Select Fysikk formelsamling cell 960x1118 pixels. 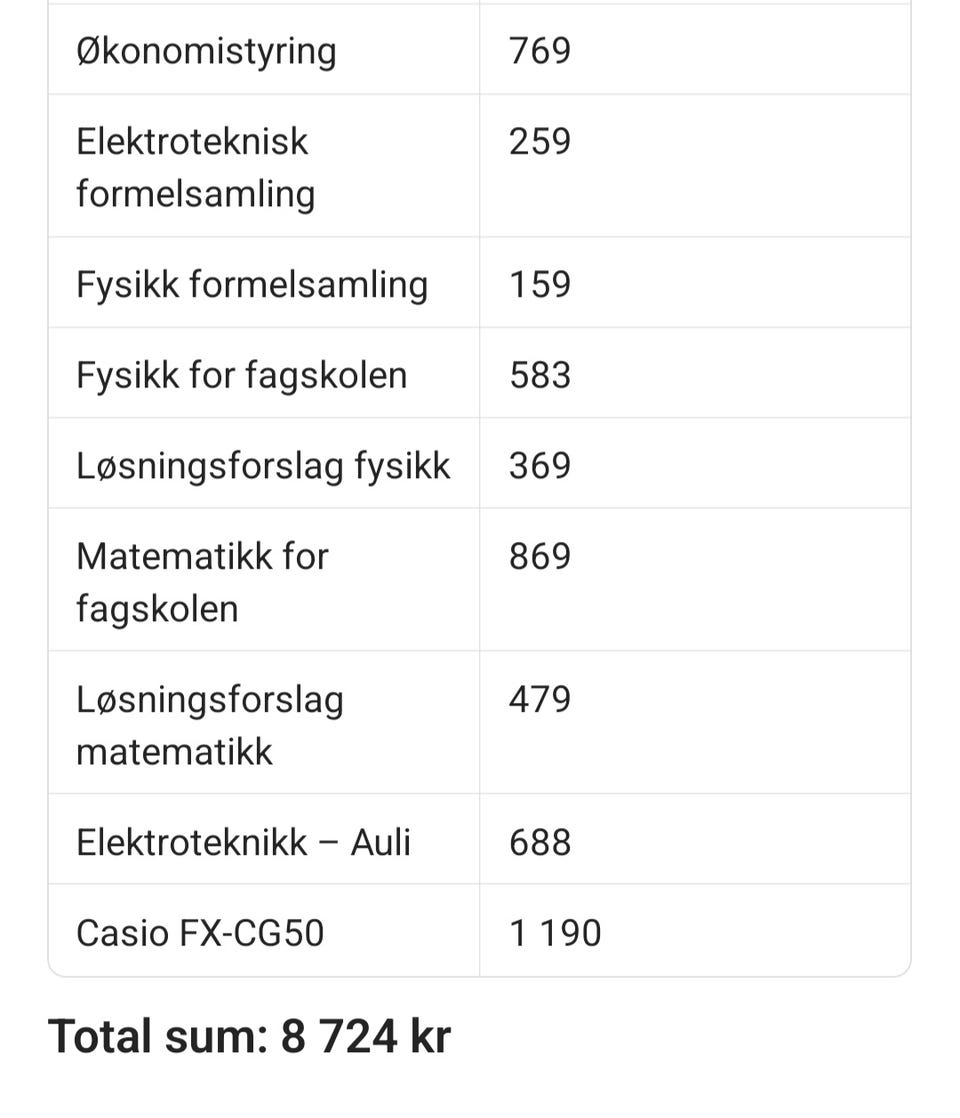pos(263,282)
